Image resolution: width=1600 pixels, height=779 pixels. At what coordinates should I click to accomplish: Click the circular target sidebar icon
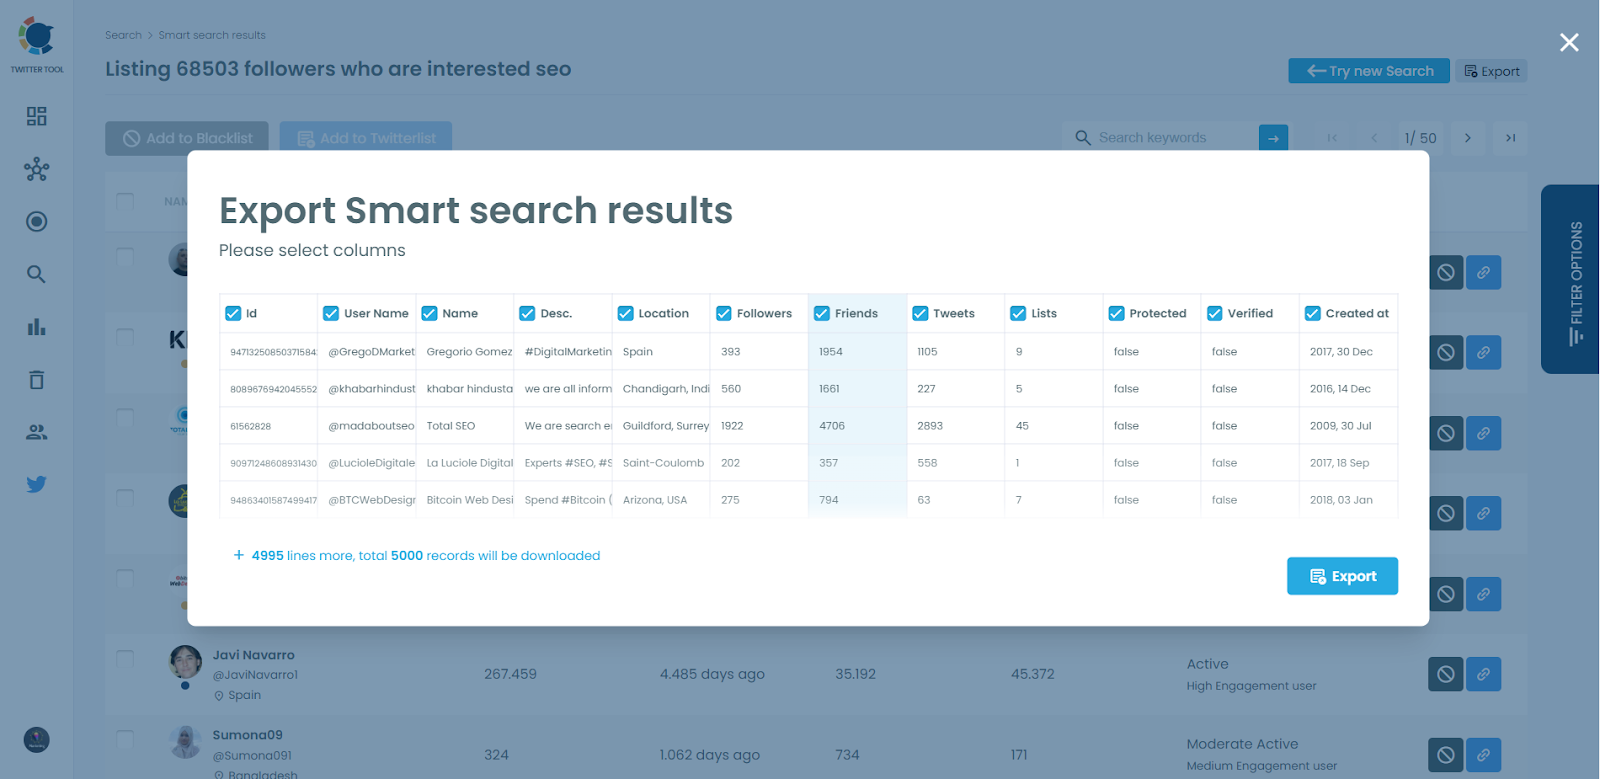(x=37, y=222)
